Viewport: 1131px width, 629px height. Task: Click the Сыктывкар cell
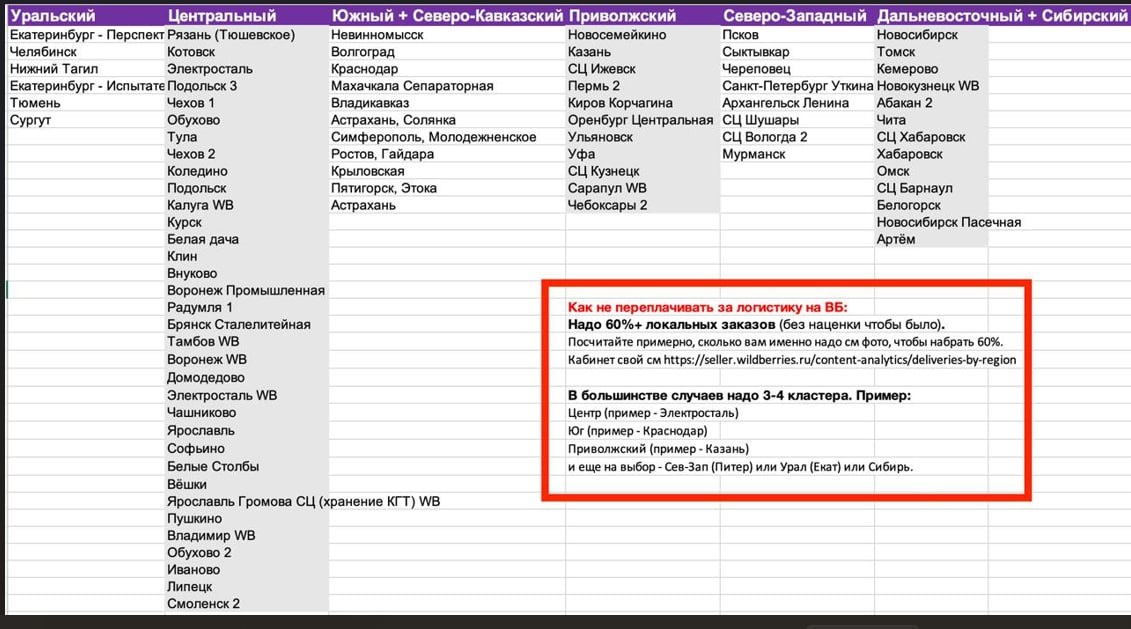pos(797,52)
